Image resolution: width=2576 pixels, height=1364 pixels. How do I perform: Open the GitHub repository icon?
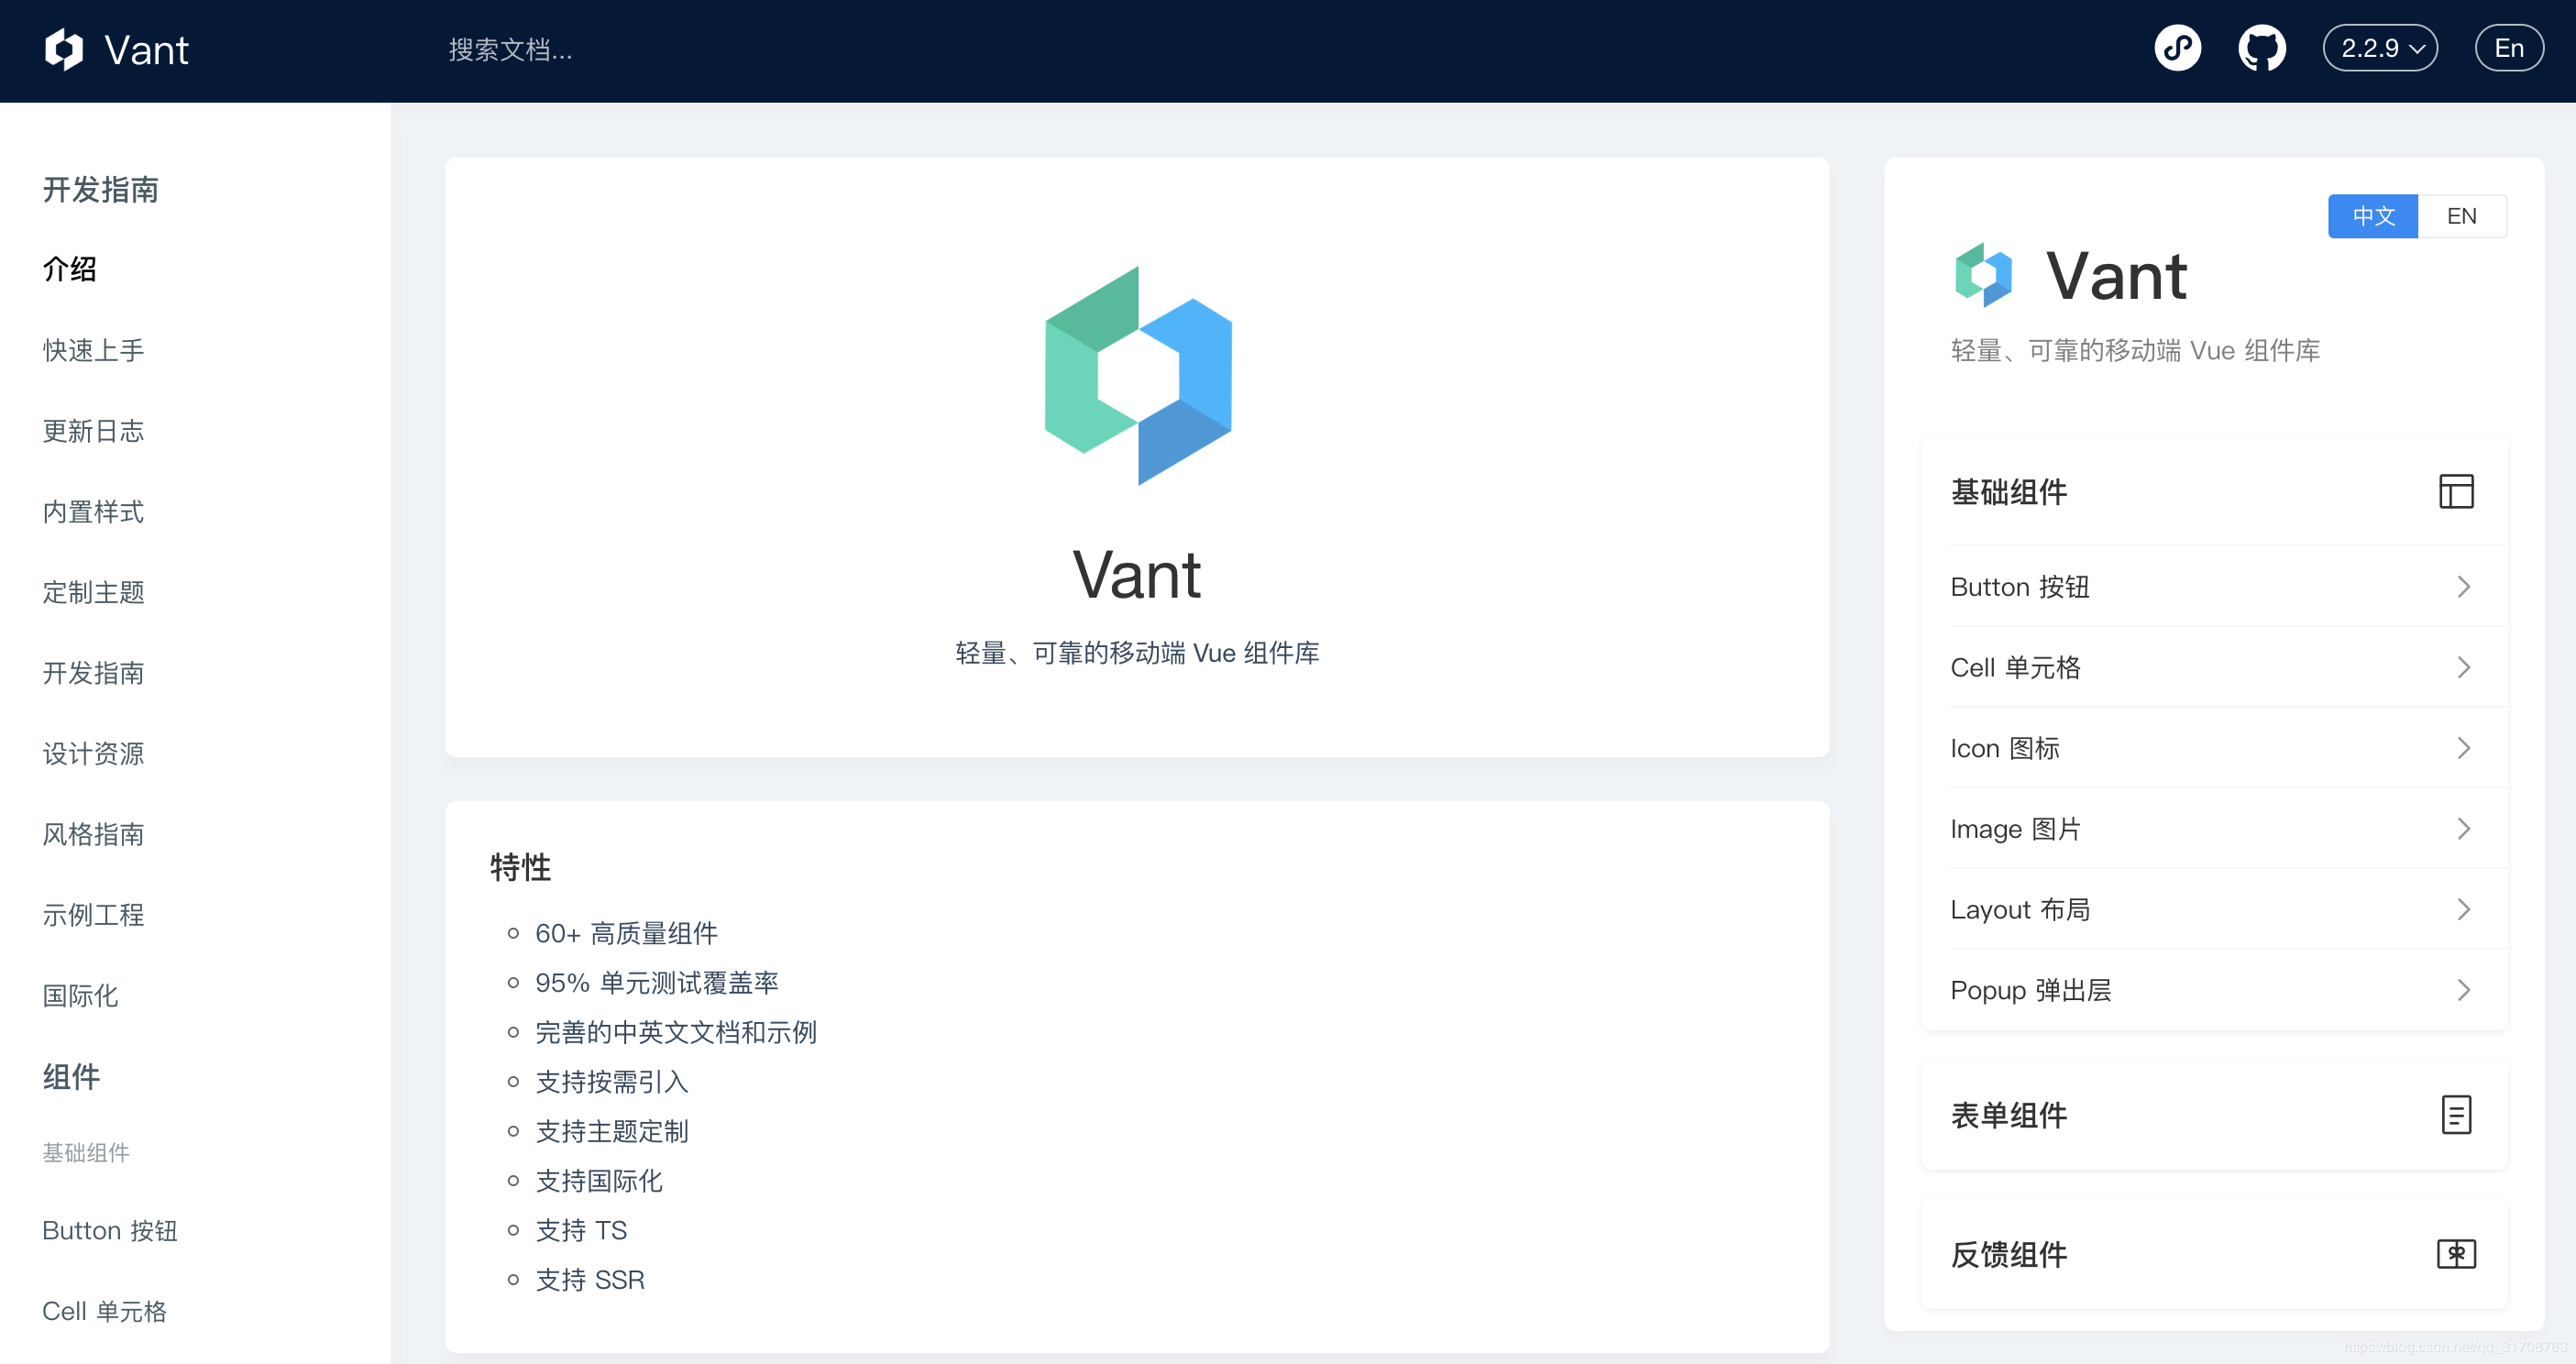(x=2261, y=48)
